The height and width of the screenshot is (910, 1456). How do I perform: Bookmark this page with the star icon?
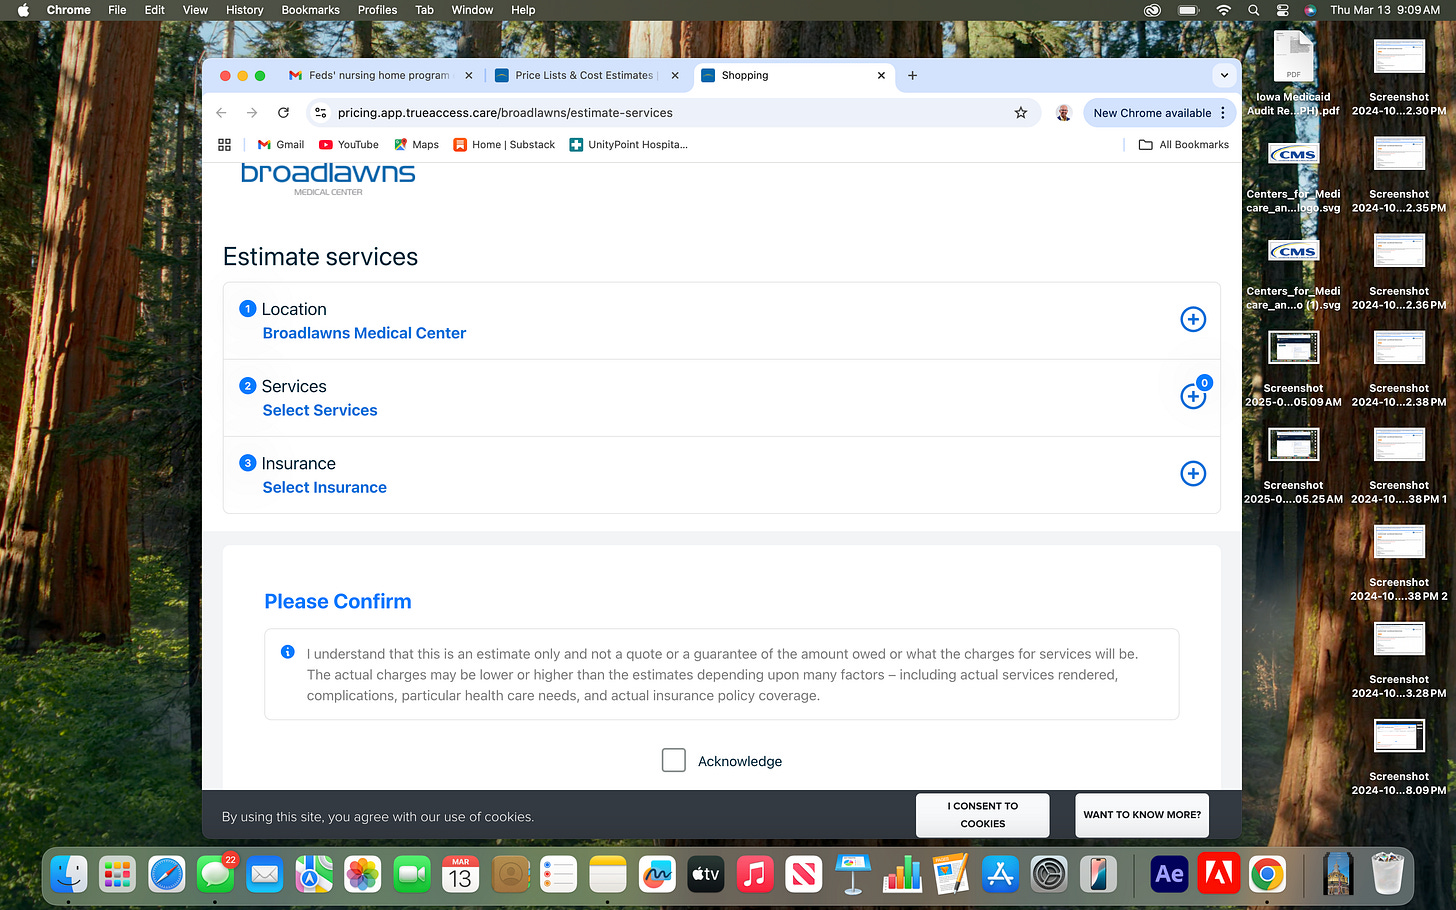pos(1021,113)
